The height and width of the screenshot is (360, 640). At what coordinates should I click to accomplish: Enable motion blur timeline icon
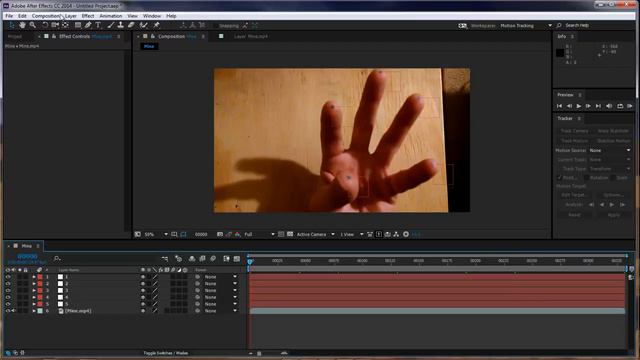click(x=213, y=259)
